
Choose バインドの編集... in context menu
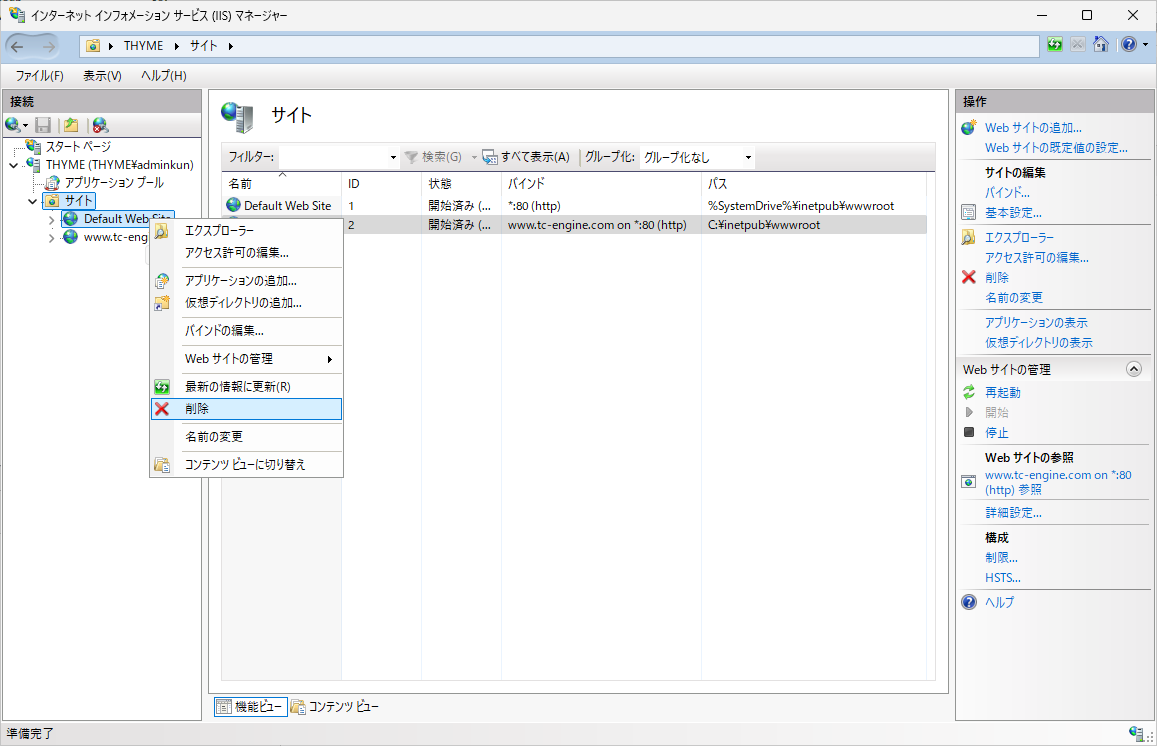(x=246, y=331)
